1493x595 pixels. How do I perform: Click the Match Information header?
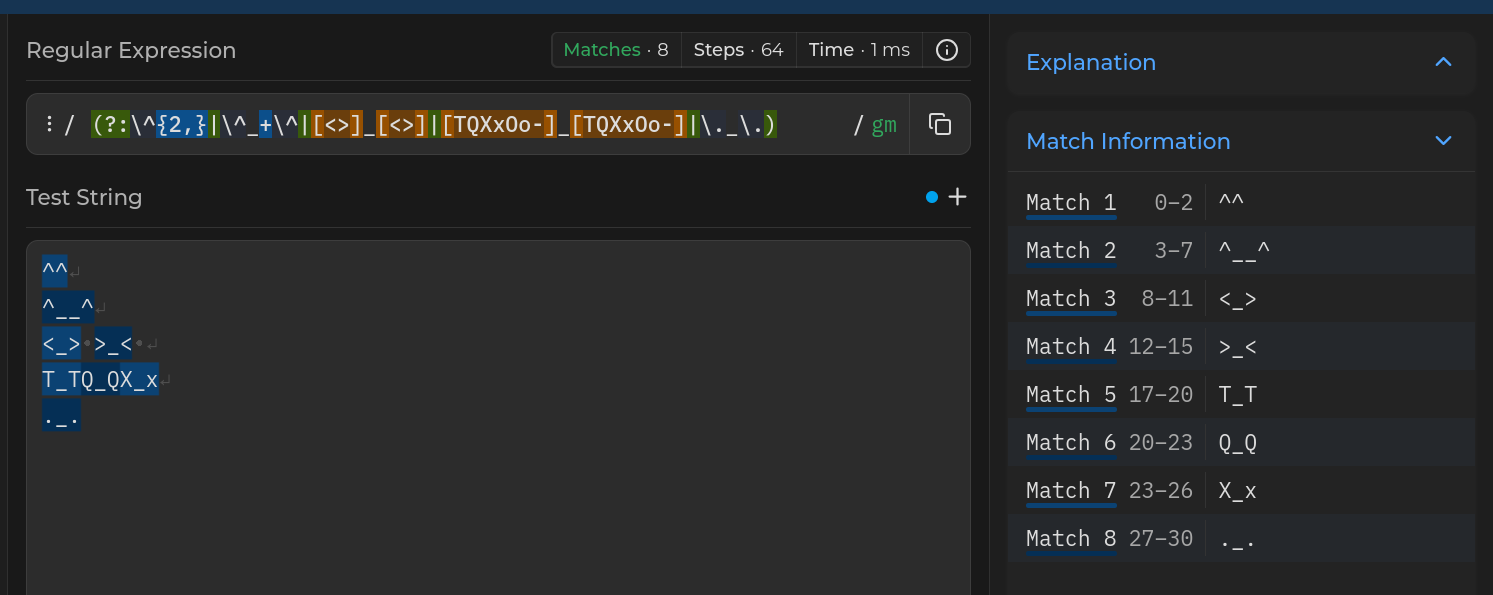1241,141
